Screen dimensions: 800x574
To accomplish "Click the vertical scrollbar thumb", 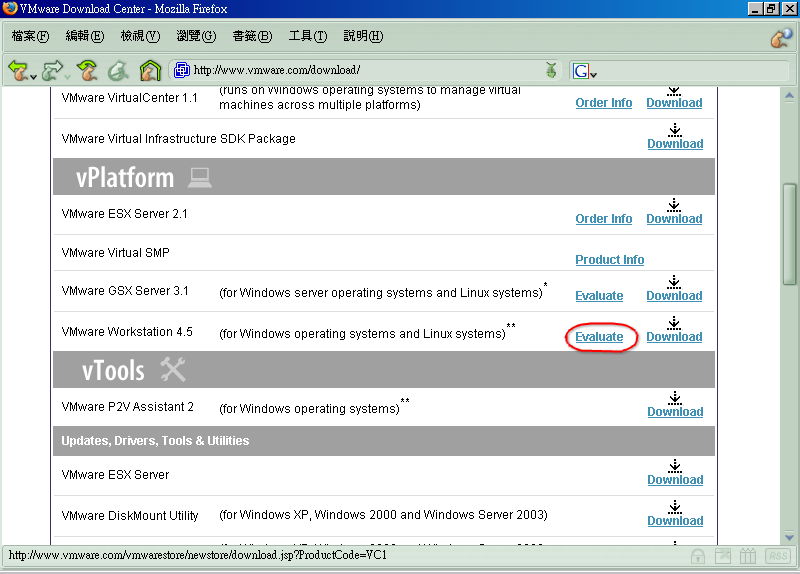I will [790, 230].
